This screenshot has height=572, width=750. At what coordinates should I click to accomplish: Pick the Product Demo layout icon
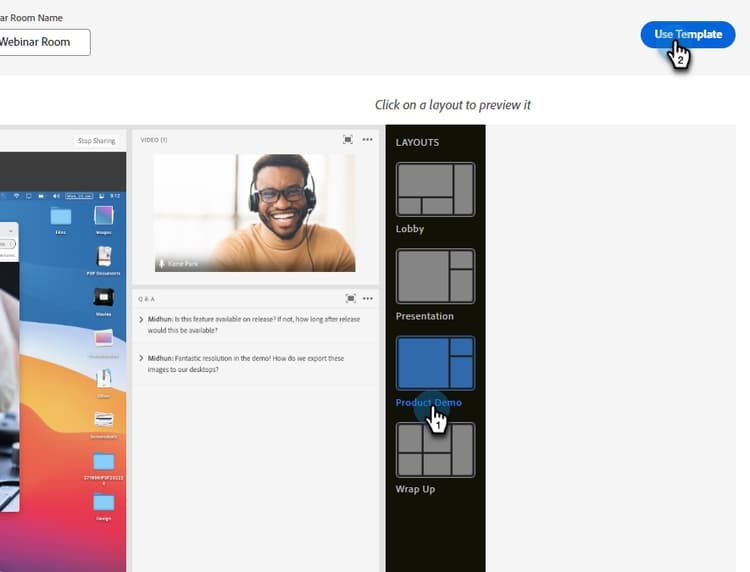pos(435,363)
